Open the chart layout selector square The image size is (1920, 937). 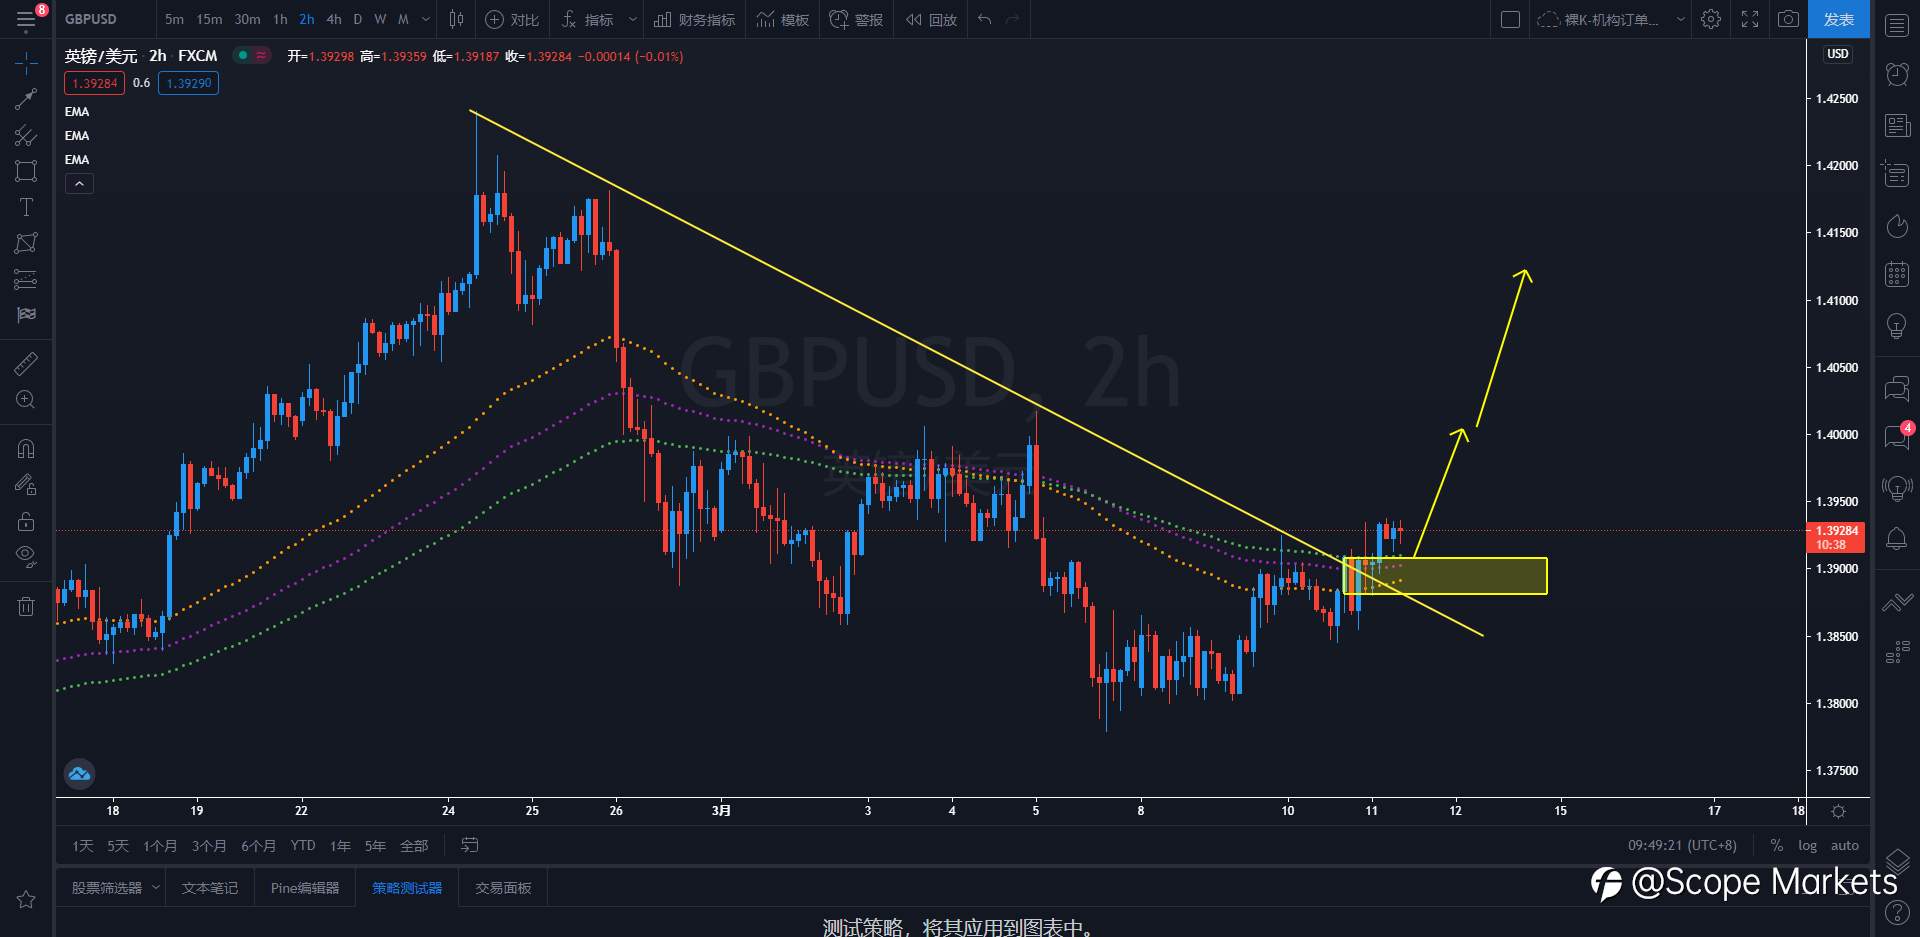coord(1511,19)
